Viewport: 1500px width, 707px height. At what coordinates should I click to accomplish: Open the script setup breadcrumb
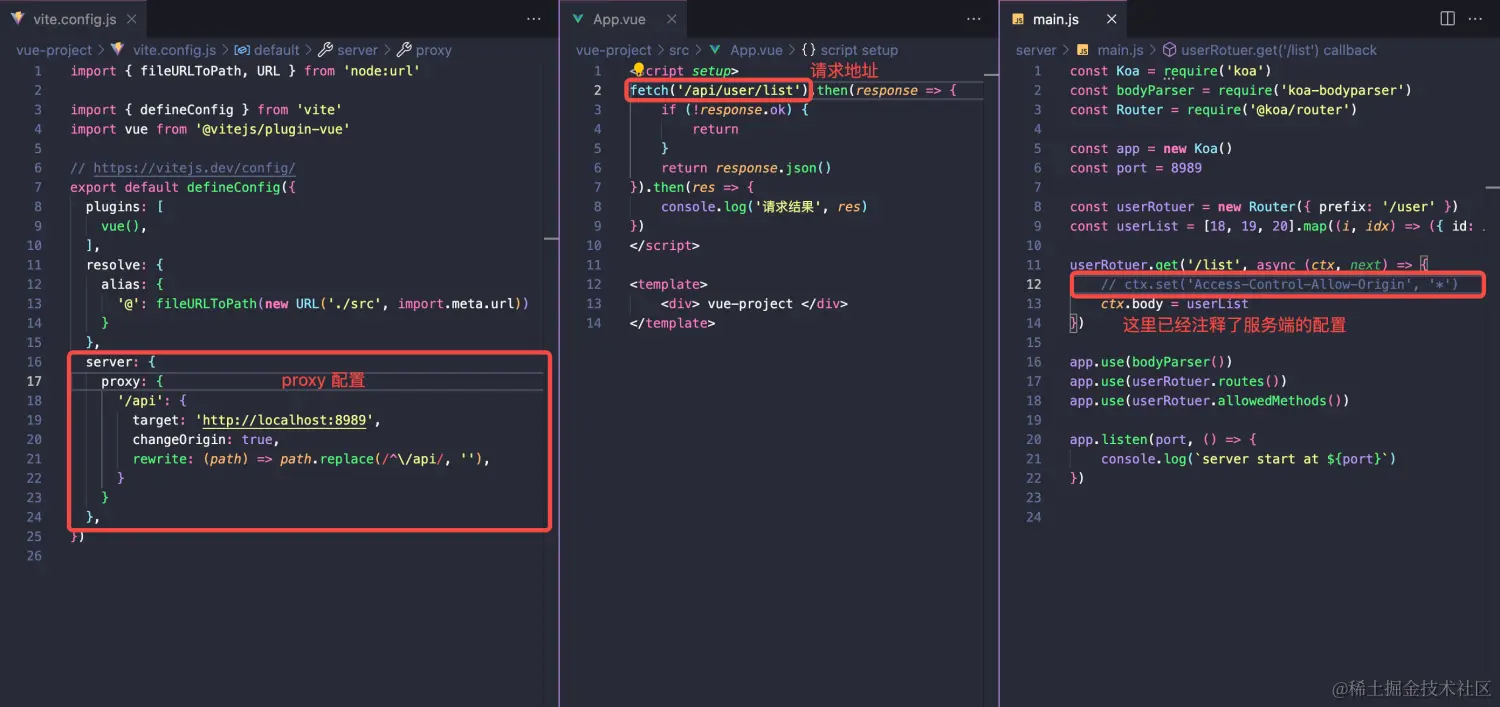(x=850, y=50)
